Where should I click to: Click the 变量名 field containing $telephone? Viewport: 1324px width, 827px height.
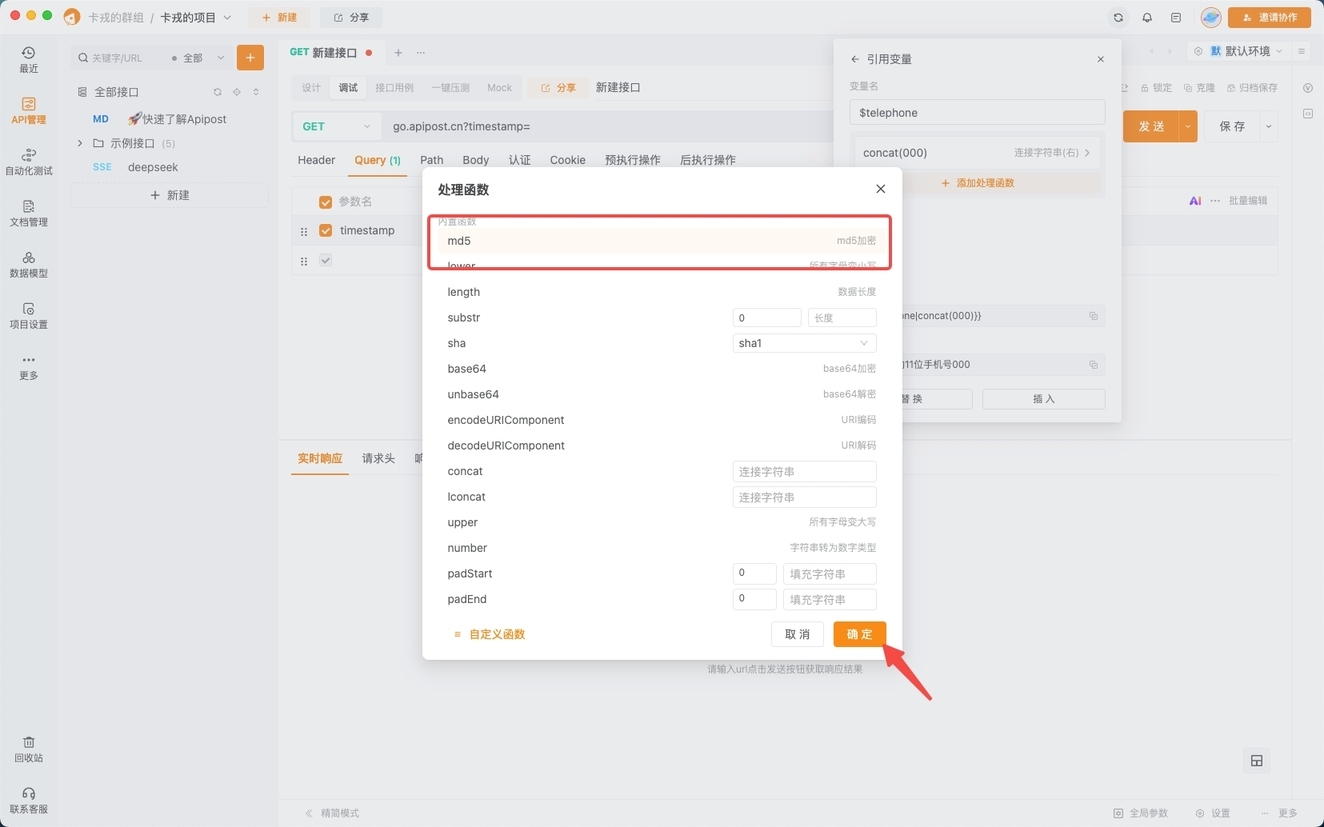tap(977, 113)
